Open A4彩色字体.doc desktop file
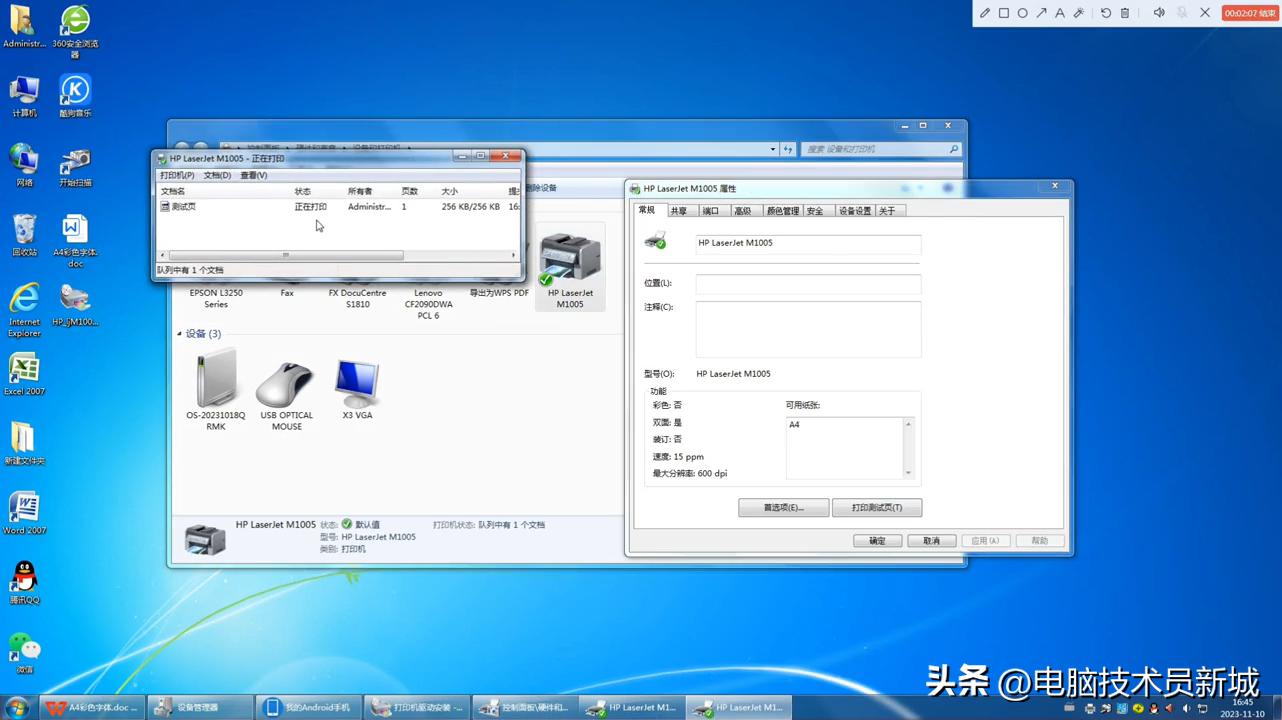Screen dimensions: 1282x720 coord(75,240)
